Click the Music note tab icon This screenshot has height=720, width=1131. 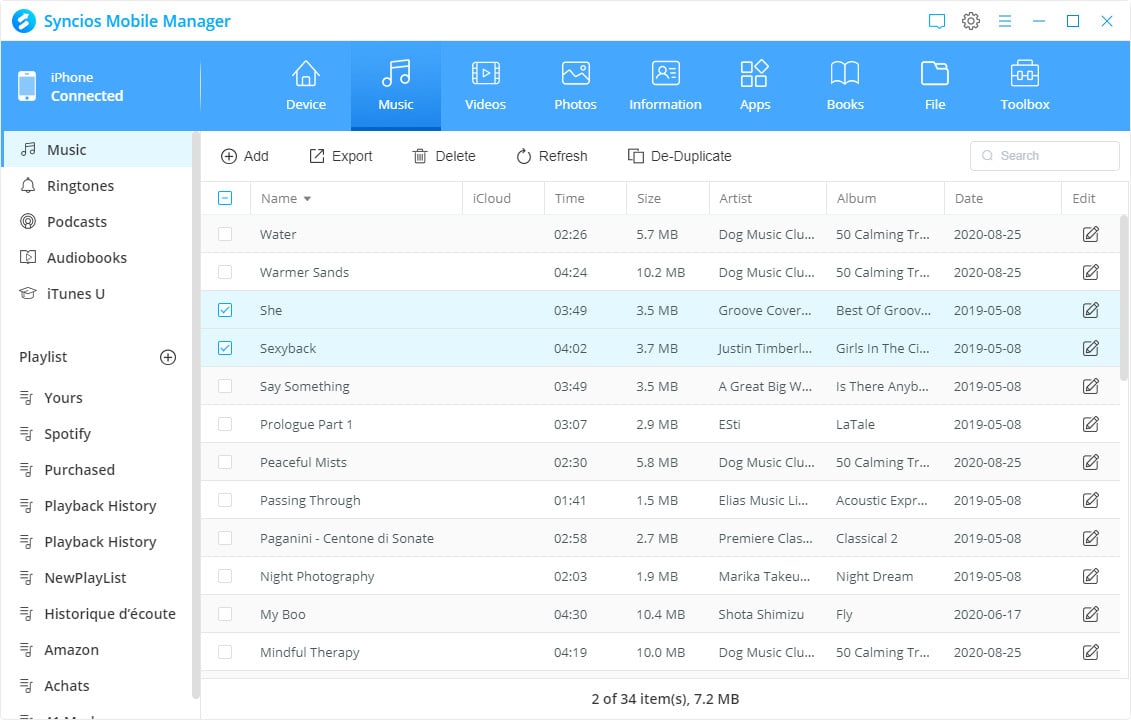(x=396, y=73)
